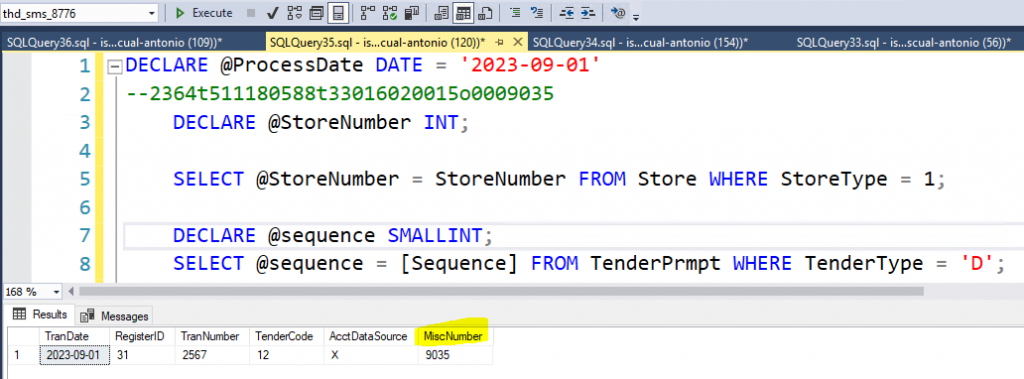The width and height of the screenshot is (1024, 379).
Task: Click the line number 4 margin
Action: (84, 151)
